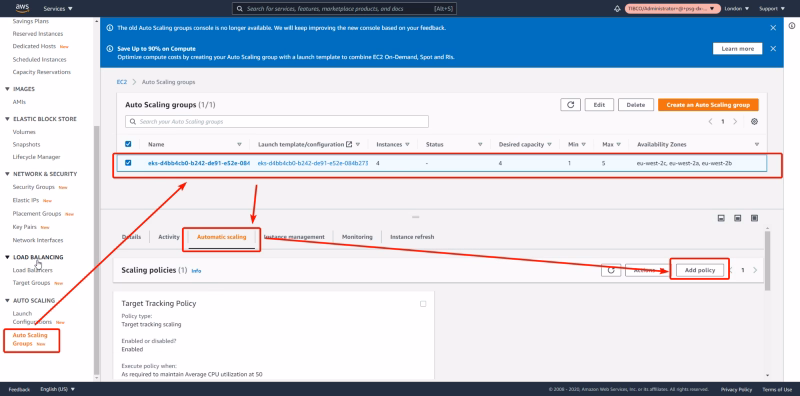Viewport: 800px width, 396px height.
Task: Uncheck the eks-d4bb4cb0 group checkbox
Action: tap(128, 163)
